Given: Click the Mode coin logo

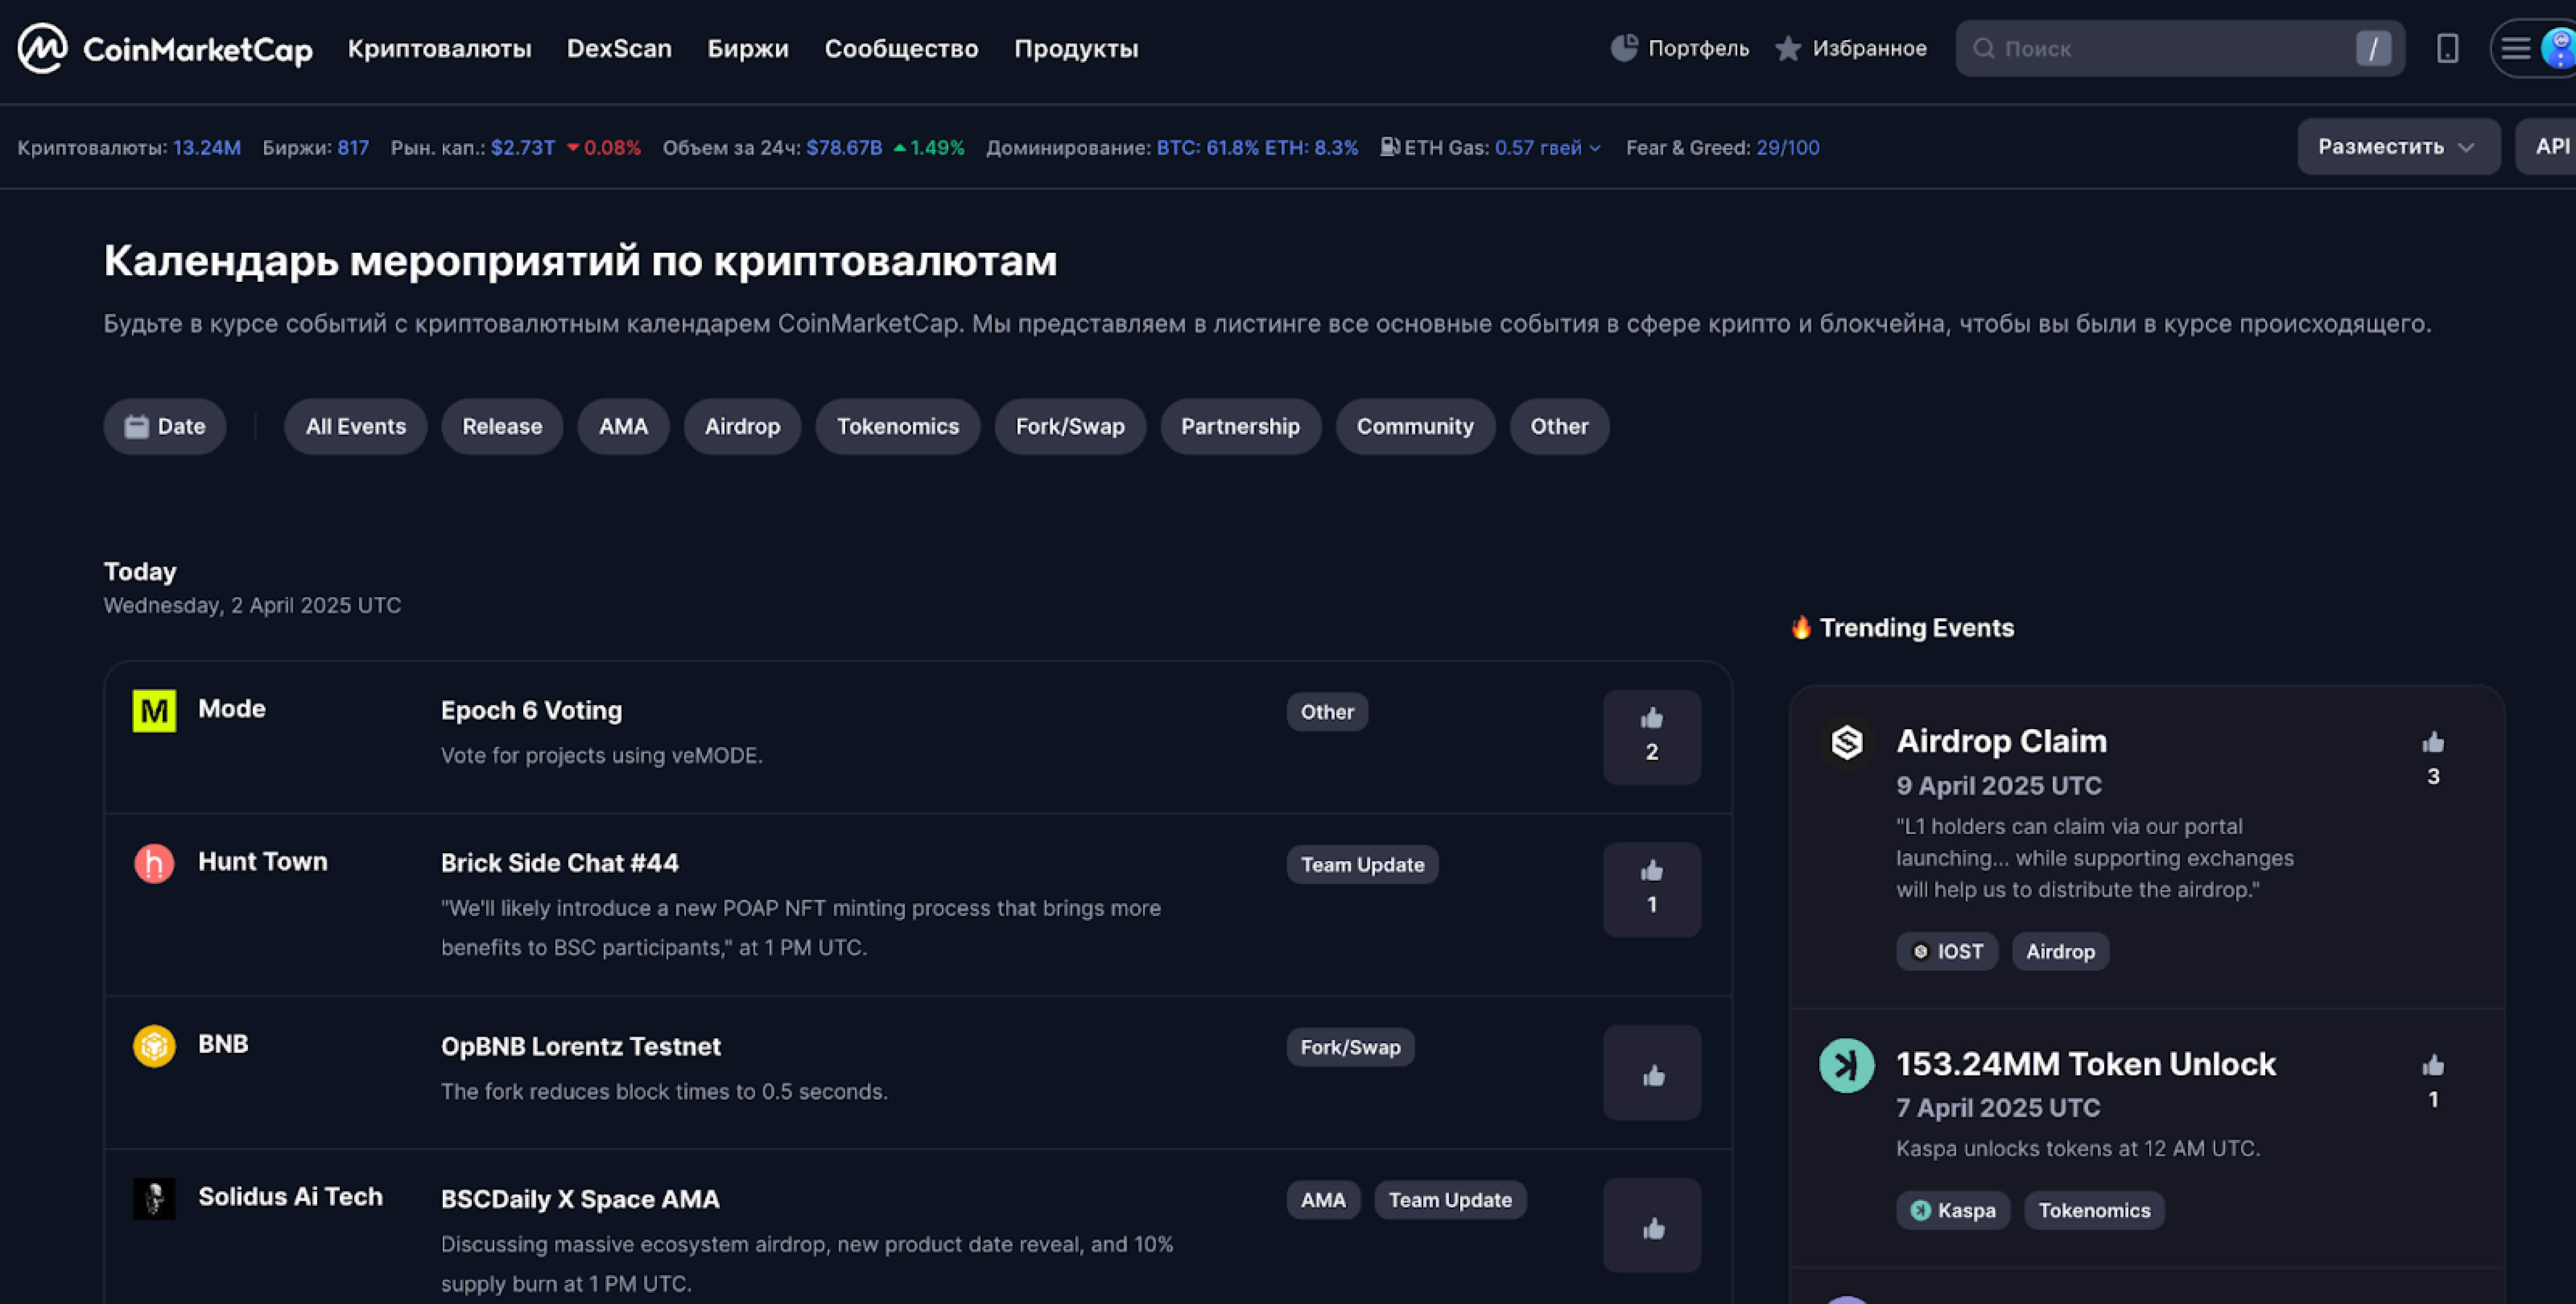Looking at the screenshot, I should 154,710.
